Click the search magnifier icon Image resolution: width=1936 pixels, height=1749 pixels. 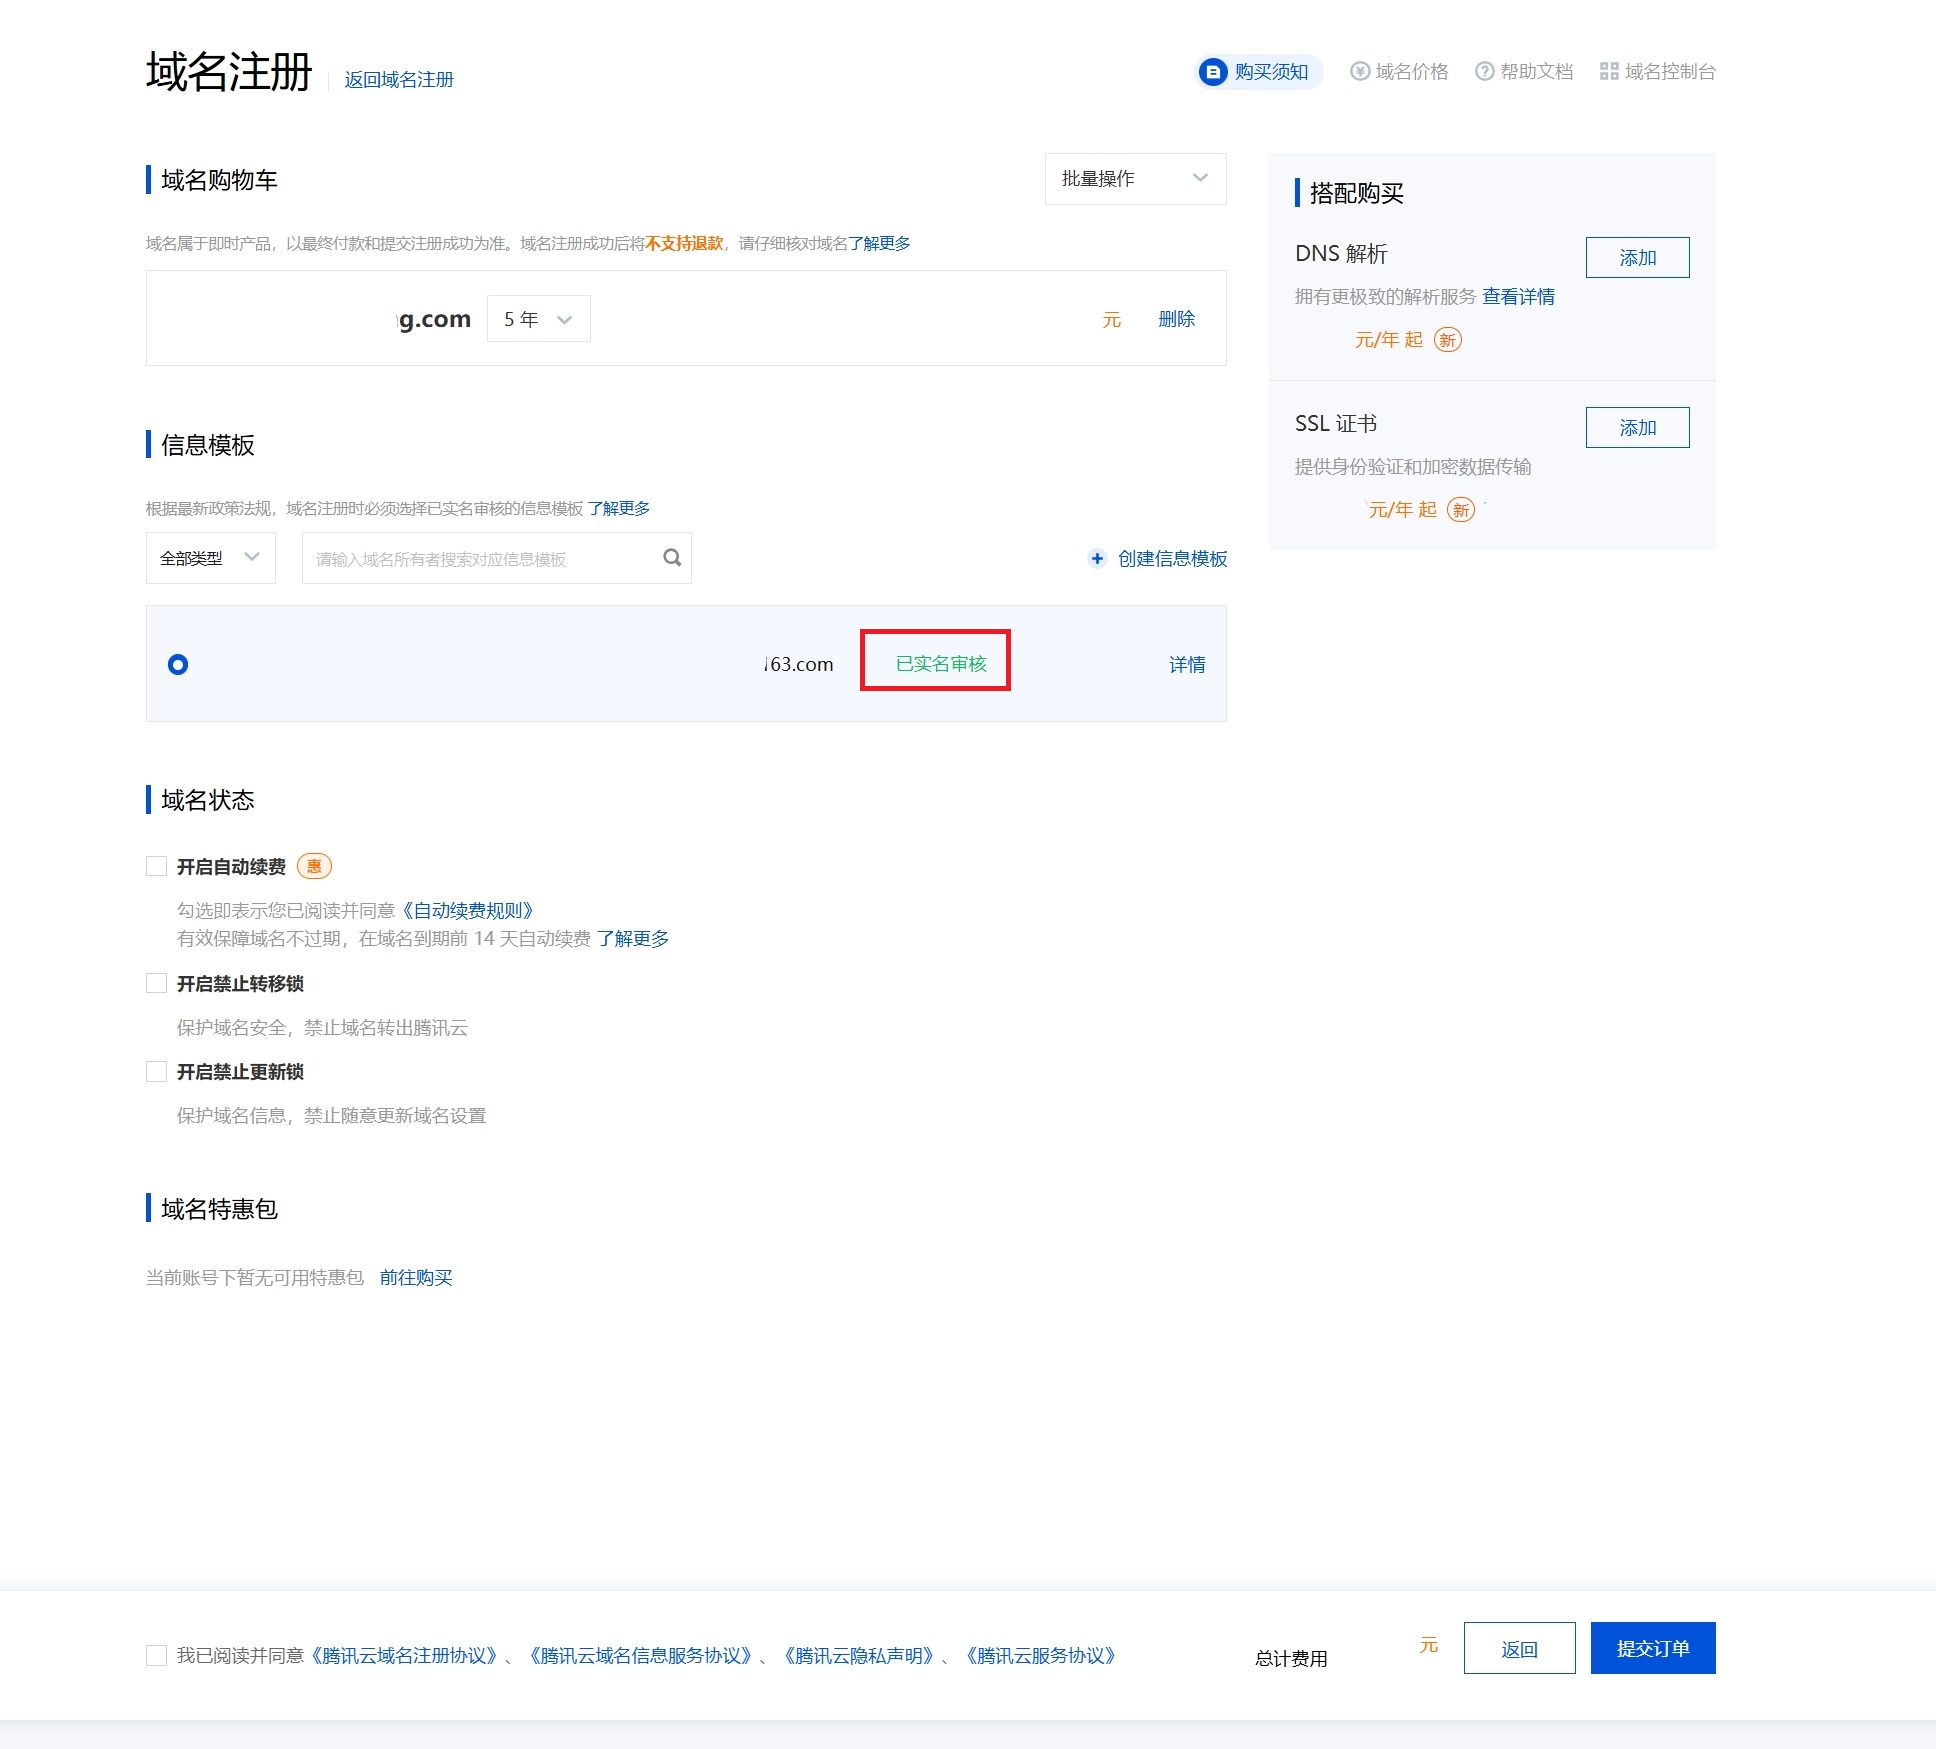[672, 558]
